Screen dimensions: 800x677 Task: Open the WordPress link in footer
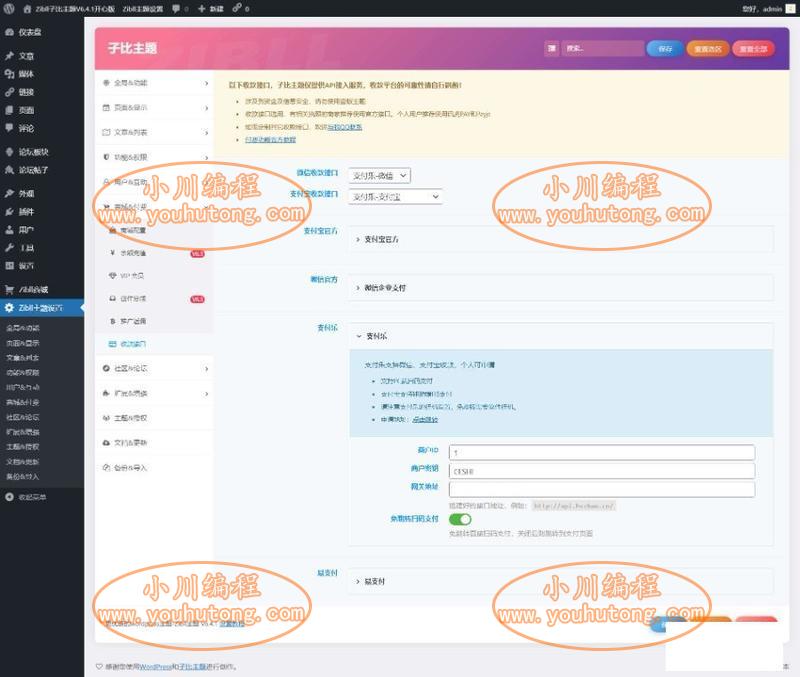155,667
